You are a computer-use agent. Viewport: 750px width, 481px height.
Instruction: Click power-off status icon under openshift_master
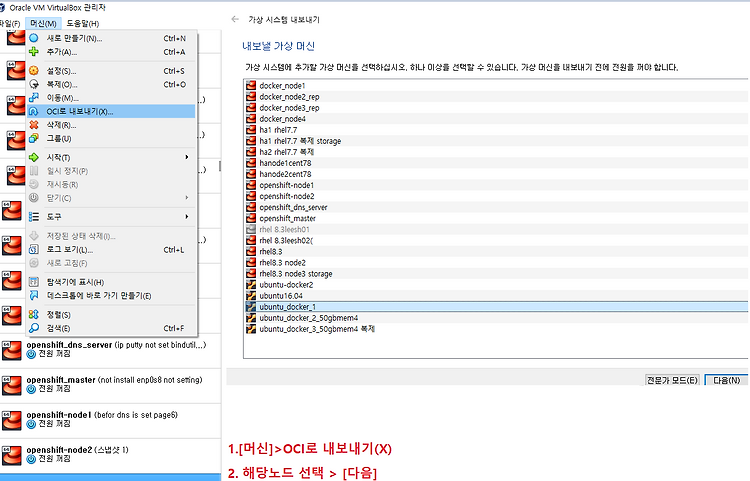coord(31,389)
